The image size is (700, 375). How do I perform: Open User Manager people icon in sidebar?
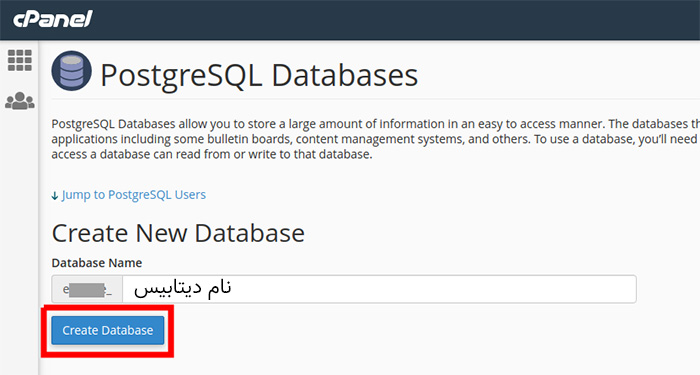point(20,101)
